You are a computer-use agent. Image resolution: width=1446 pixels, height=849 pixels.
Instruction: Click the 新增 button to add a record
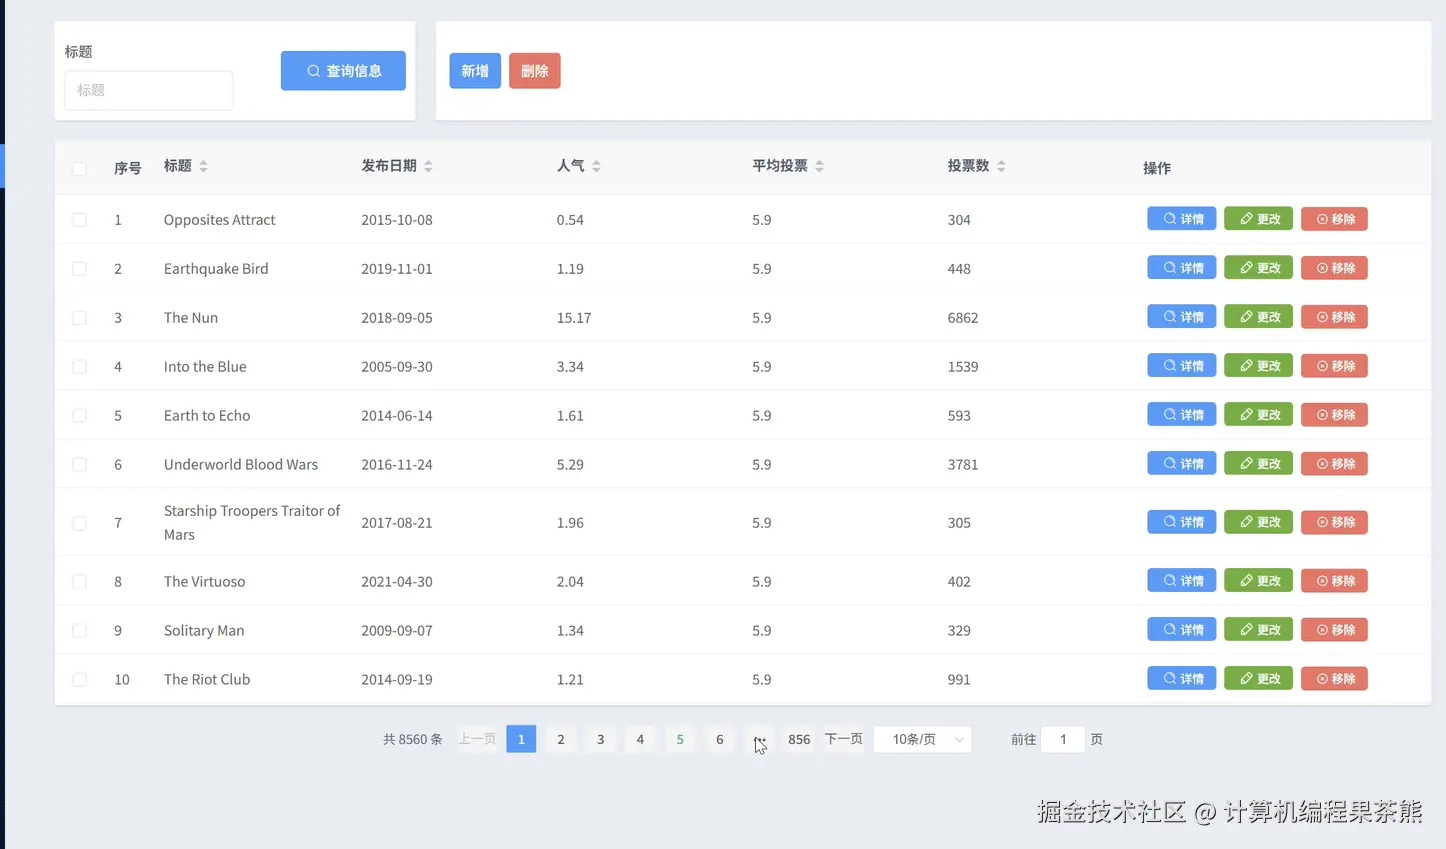tap(474, 71)
